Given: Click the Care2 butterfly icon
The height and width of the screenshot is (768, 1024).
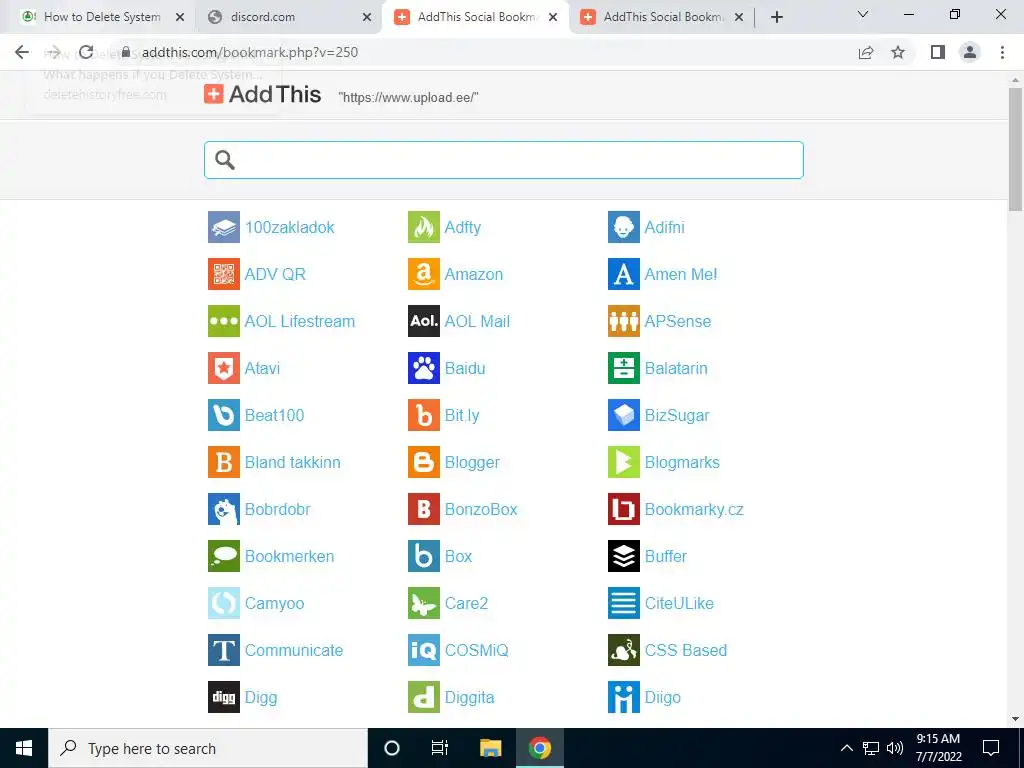Looking at the screenshot, I should point(423,603).
